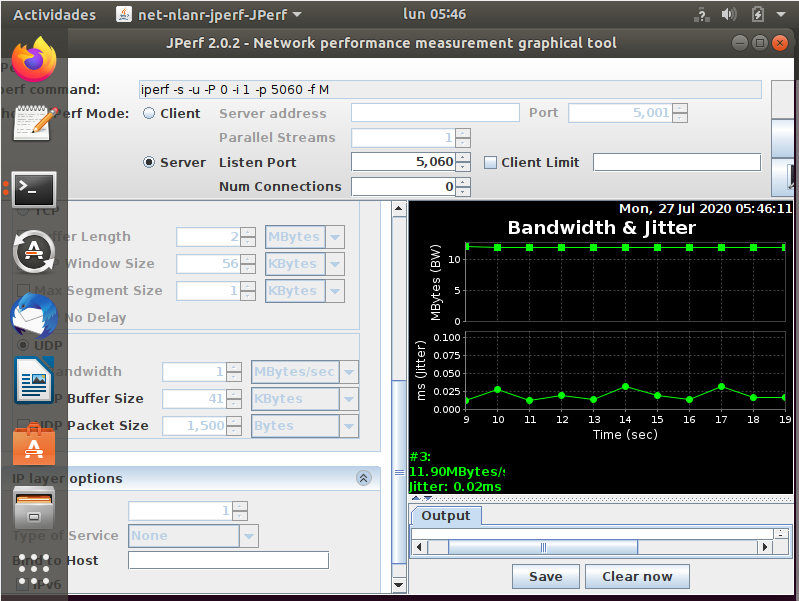Viewport: 799px width, 601px height.
Task: Open Firefox from the dock
Action: (34, 59)
